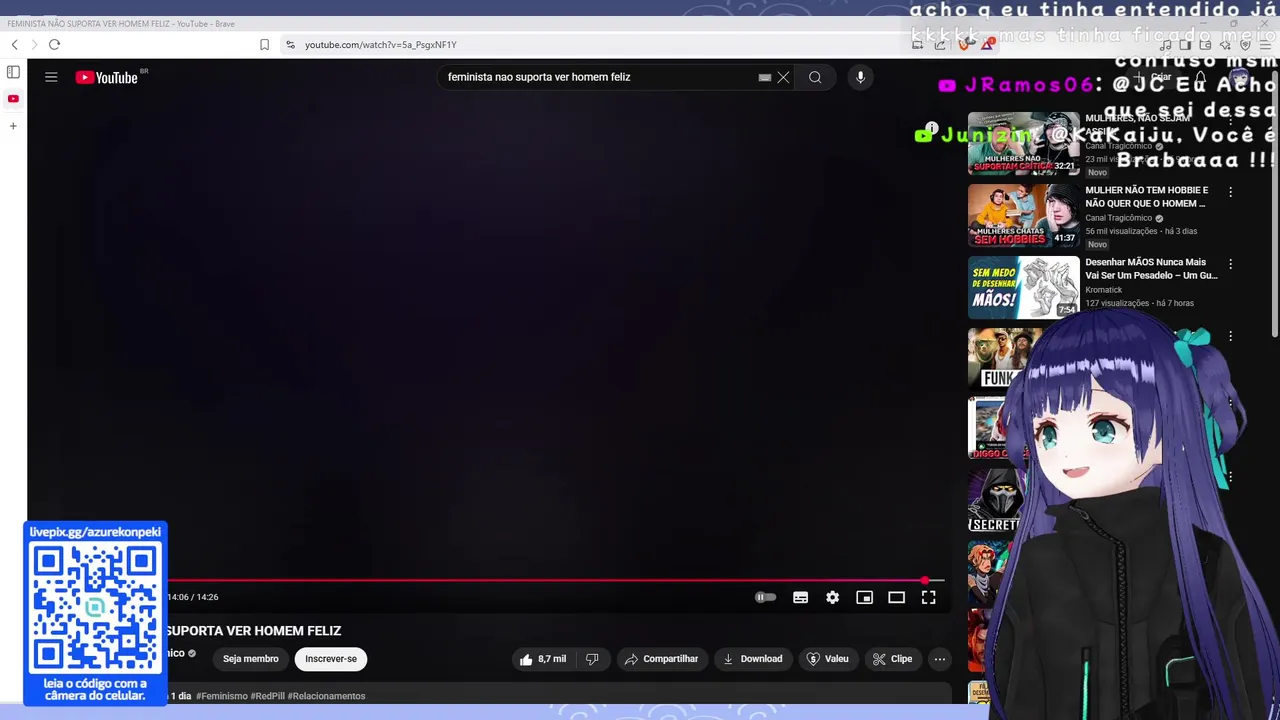Like the video with 8,7 mil
This screenshot has width=1280, height=720.
pos(543,659)
